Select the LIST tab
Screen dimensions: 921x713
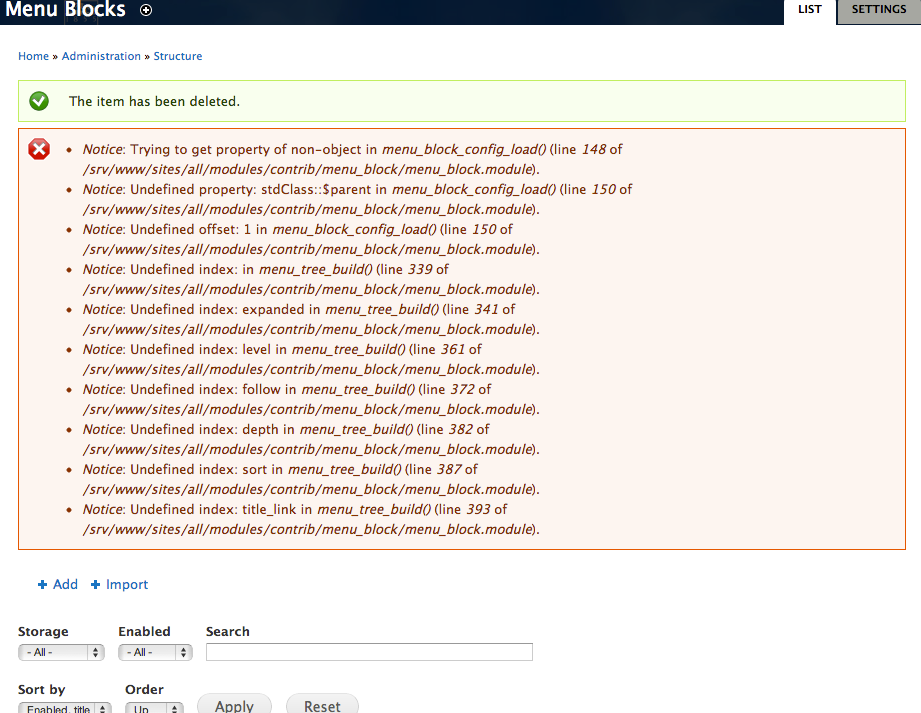[808, 9]
